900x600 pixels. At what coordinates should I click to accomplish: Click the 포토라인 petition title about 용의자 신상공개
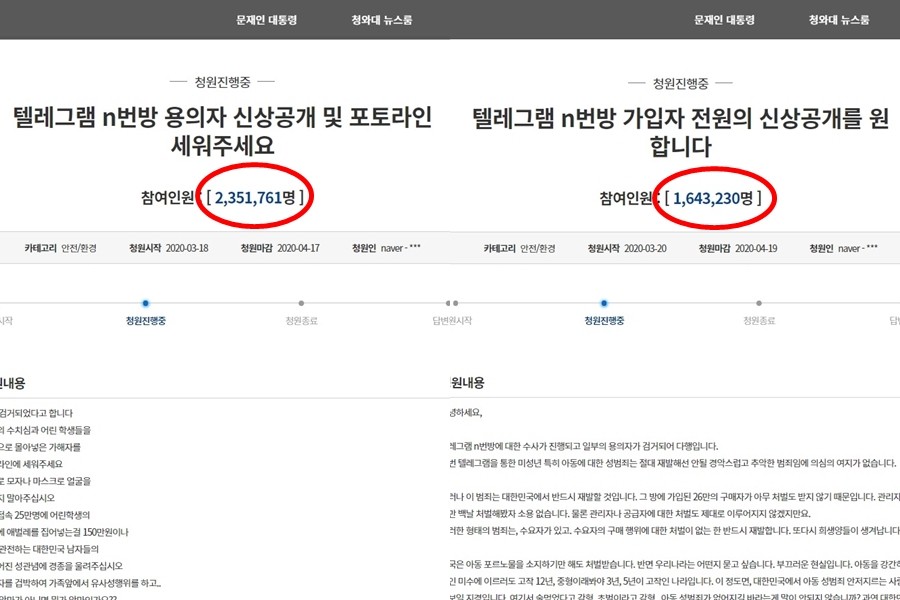(x=222, y=132)
